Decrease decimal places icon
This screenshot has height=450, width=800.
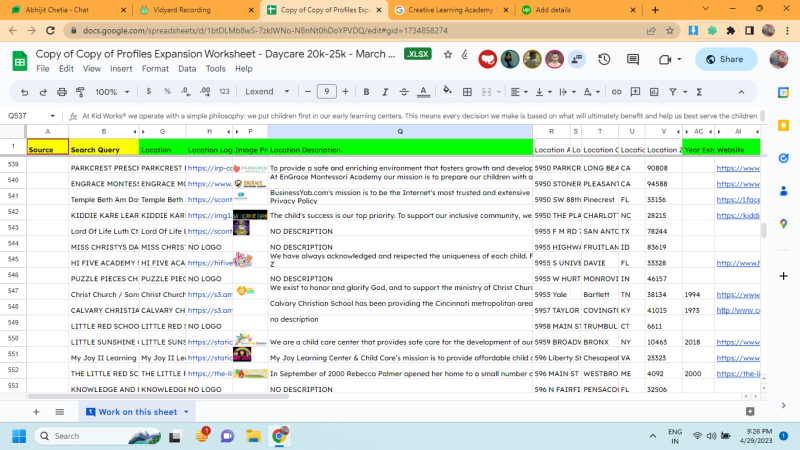(186, 92)
